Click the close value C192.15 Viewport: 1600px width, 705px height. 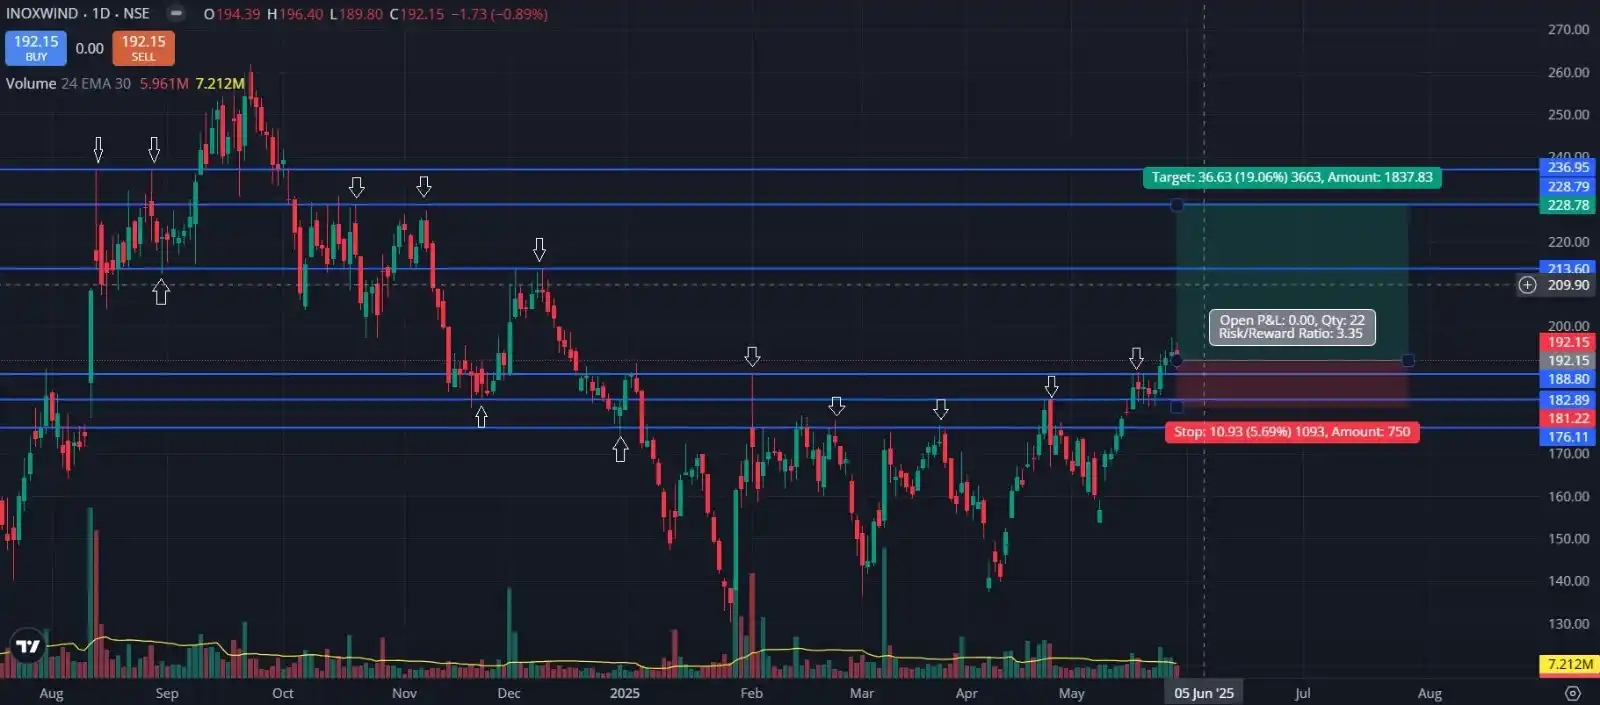click(416, 14)
